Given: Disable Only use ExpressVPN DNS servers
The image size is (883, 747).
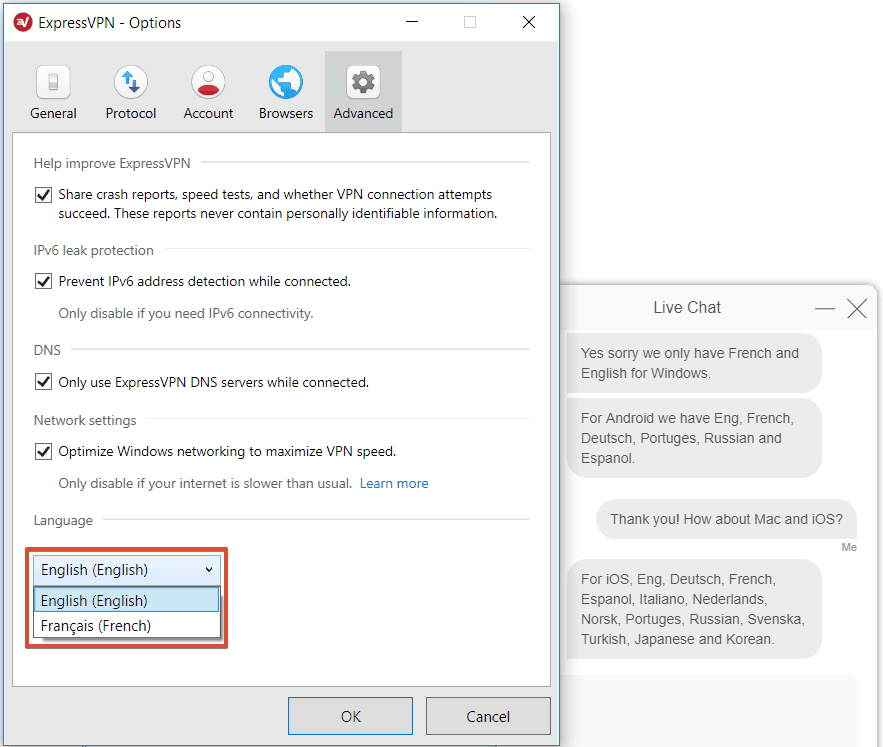Looking at the screenshot, I should 43,382.
